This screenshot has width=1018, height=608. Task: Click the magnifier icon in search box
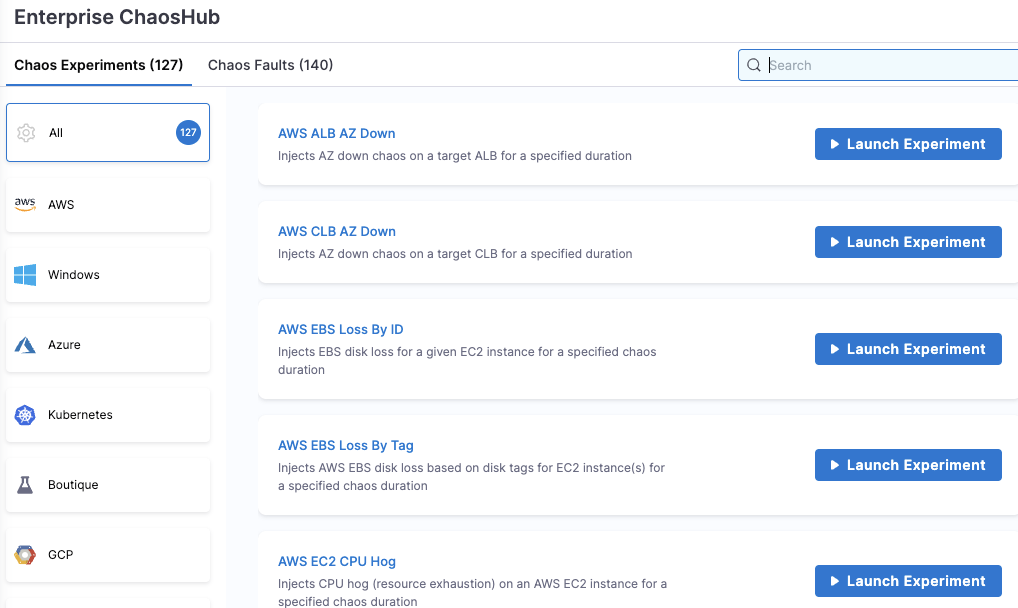[x=754, y=66]
